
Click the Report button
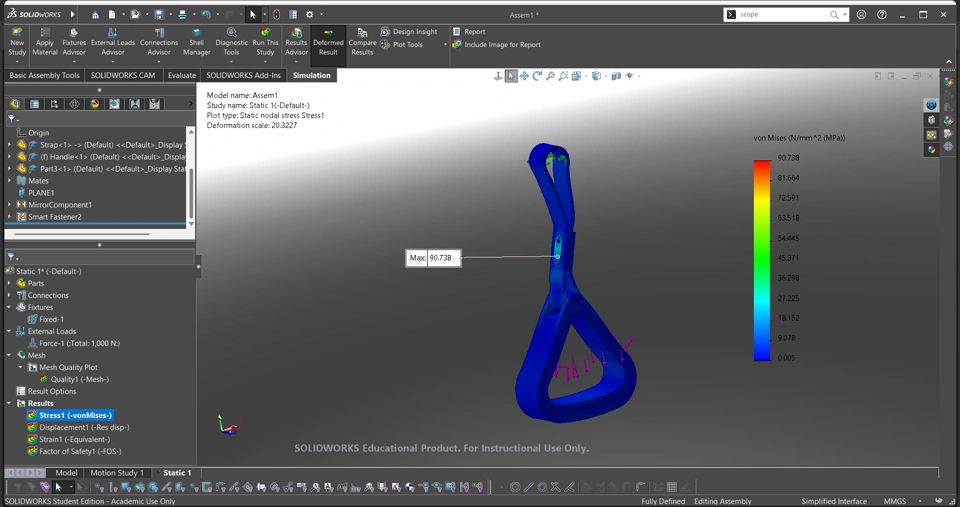(x=469, y=32)
